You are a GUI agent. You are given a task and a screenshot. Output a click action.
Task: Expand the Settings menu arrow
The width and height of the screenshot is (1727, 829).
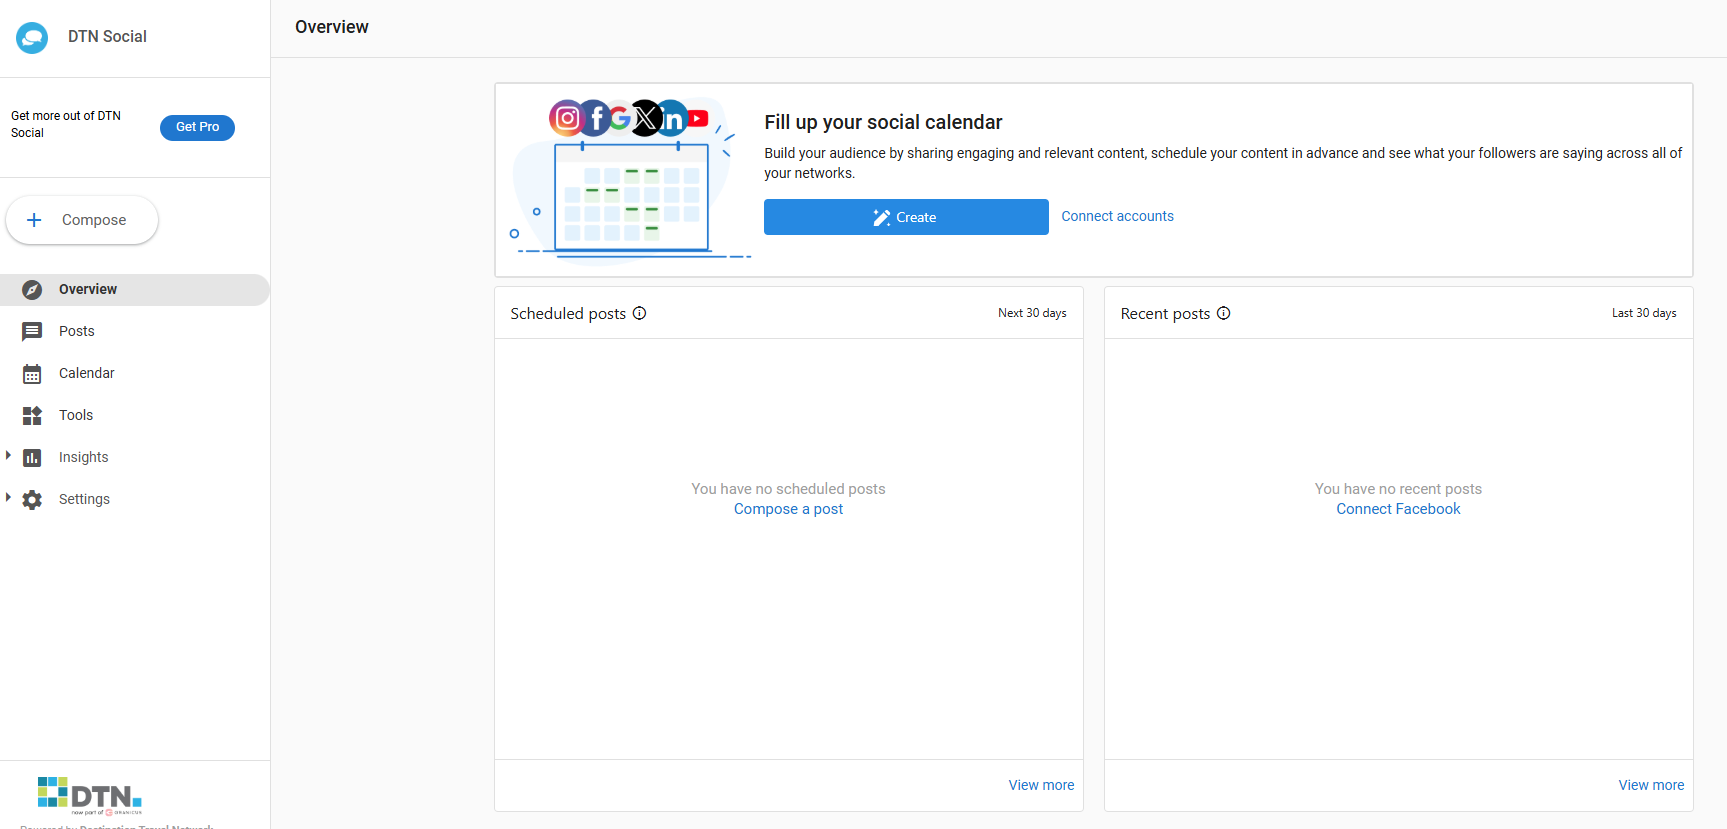(x=8, y=498)
